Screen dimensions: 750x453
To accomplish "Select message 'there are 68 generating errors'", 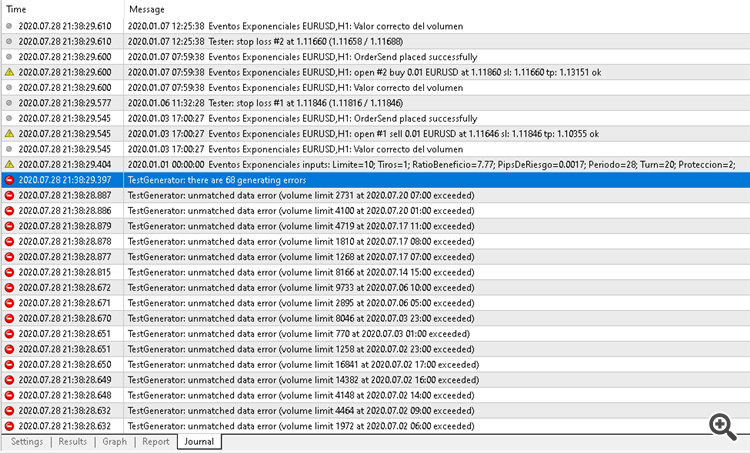I will tap(217, 180).
